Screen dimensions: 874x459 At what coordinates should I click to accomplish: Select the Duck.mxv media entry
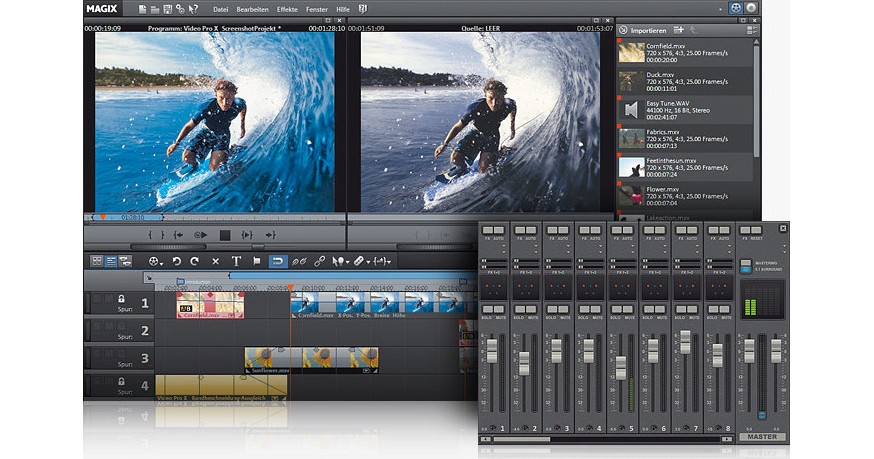[x=686, y=81]
